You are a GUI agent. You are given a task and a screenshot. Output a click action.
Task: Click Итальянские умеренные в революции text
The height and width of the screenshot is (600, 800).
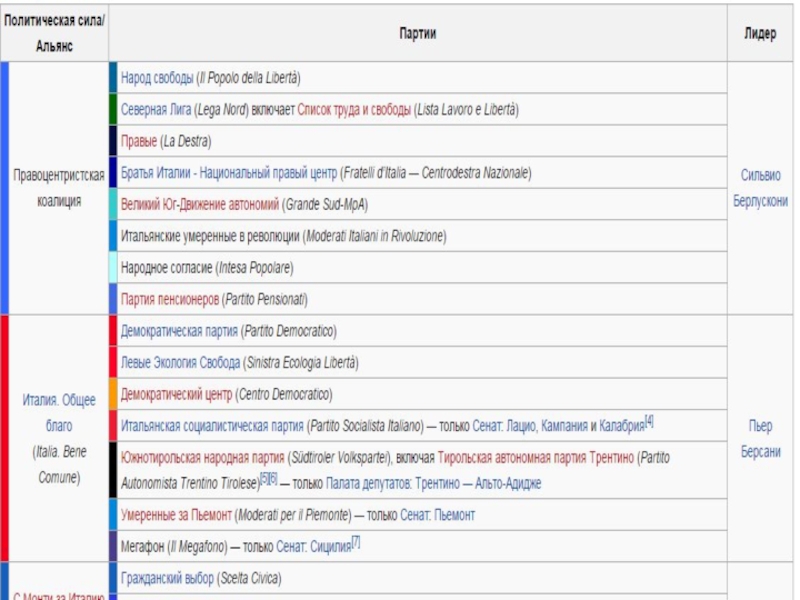coord(211,236)
